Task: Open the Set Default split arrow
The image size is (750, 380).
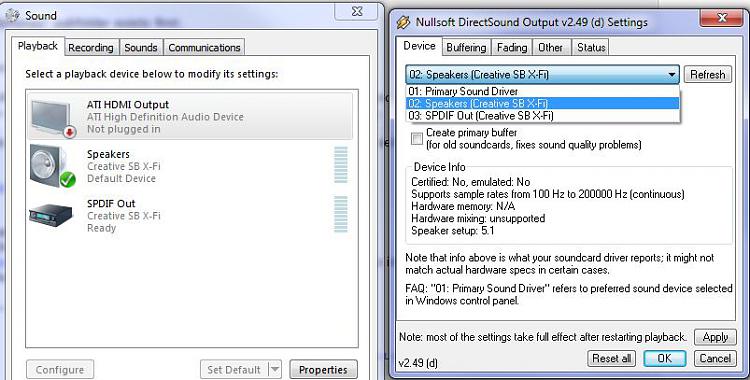Action: (275, 369)
